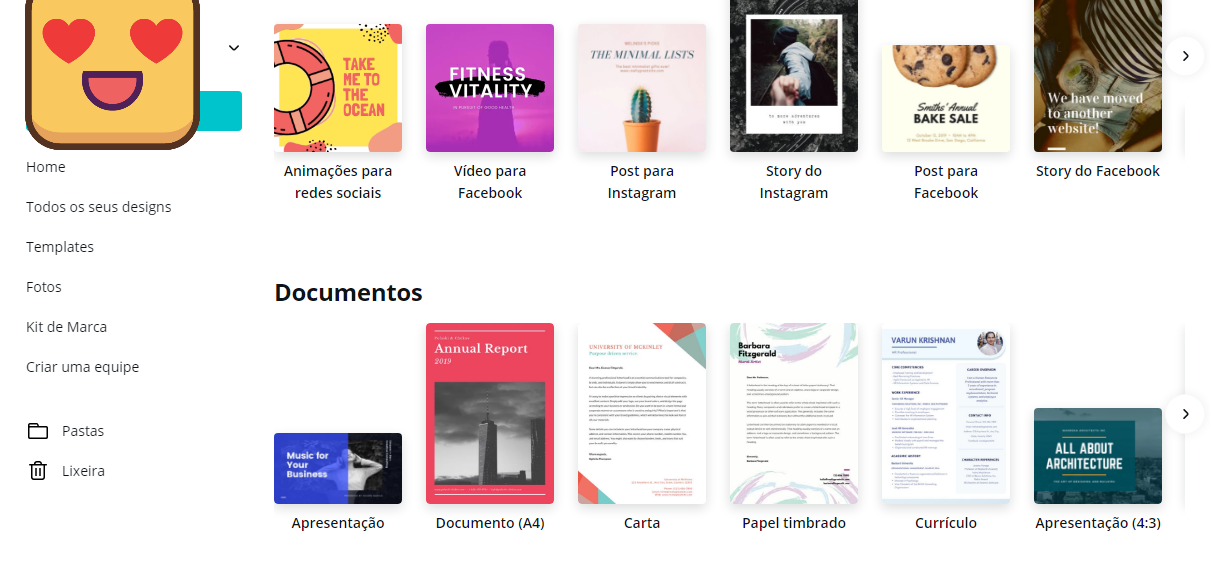Open Barbara Fitzgerald letterhead thumbnail
Screen dimensions: 1210x579
pyautogui.click(x=794, y=414)
